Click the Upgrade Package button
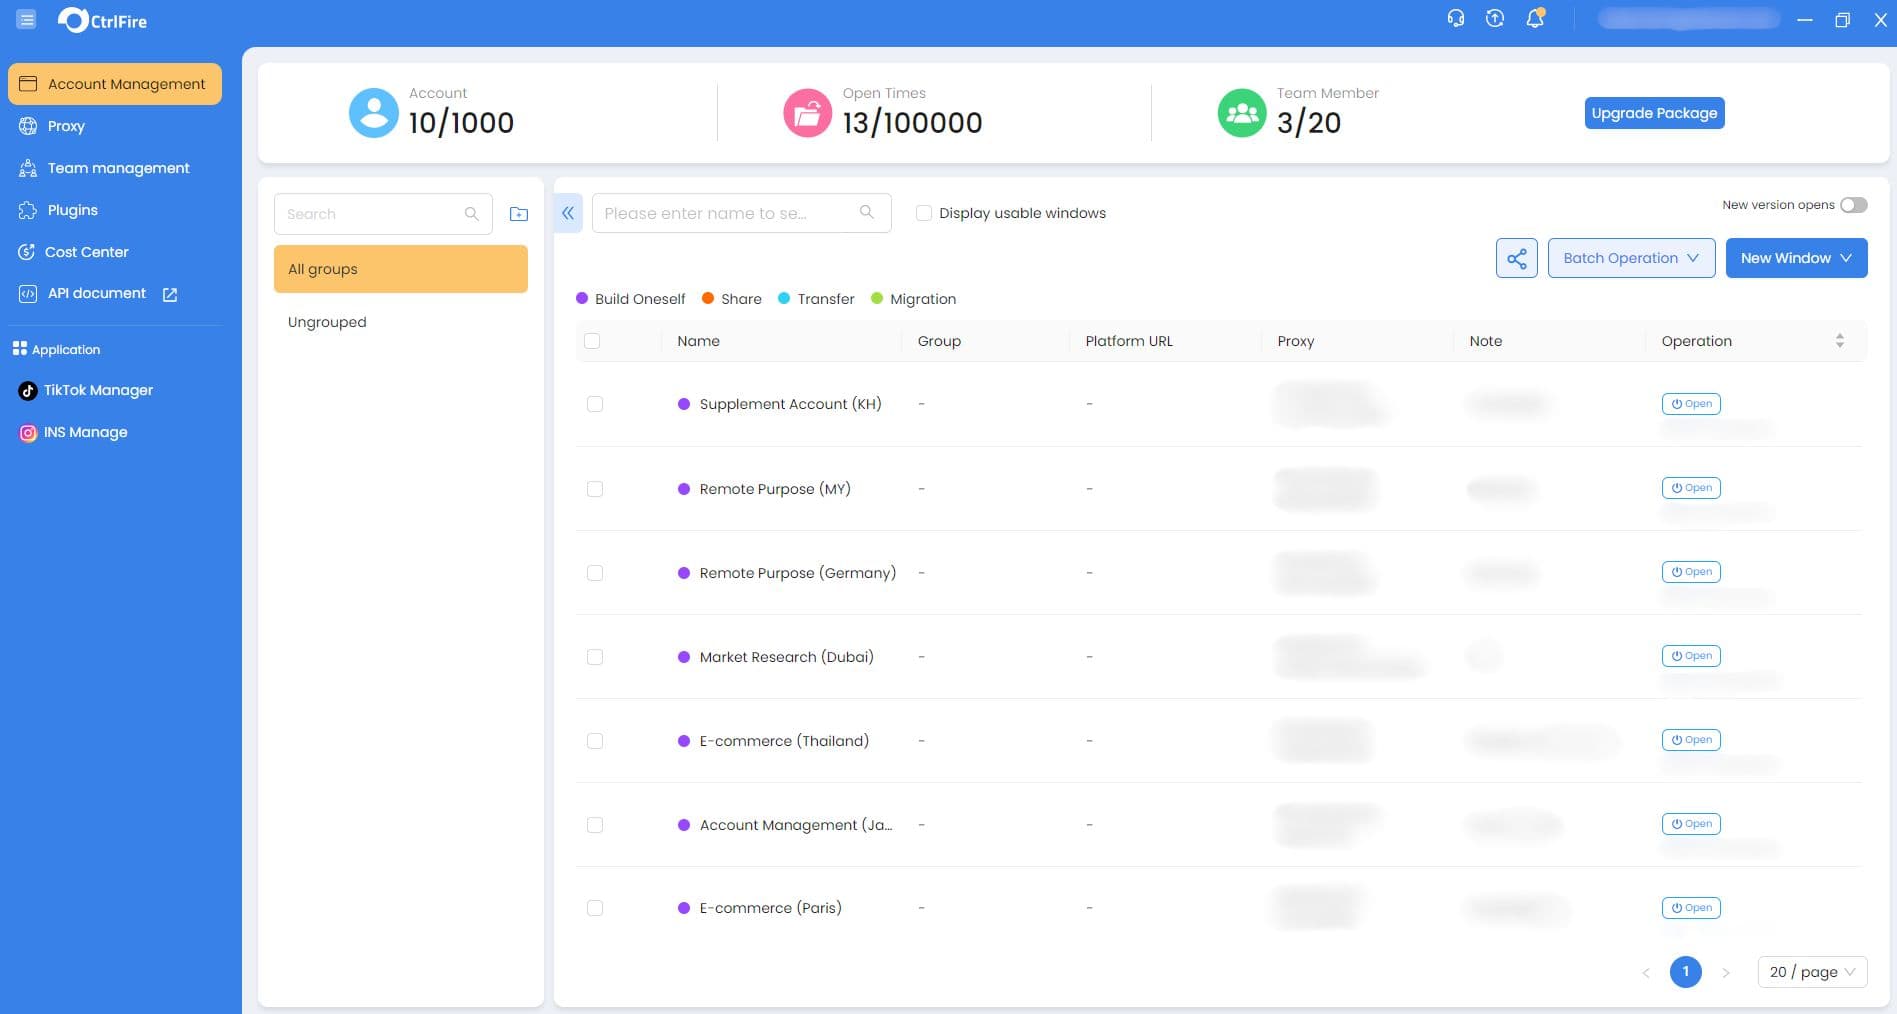1897x1014 pixels. [x=1653, y=113]
